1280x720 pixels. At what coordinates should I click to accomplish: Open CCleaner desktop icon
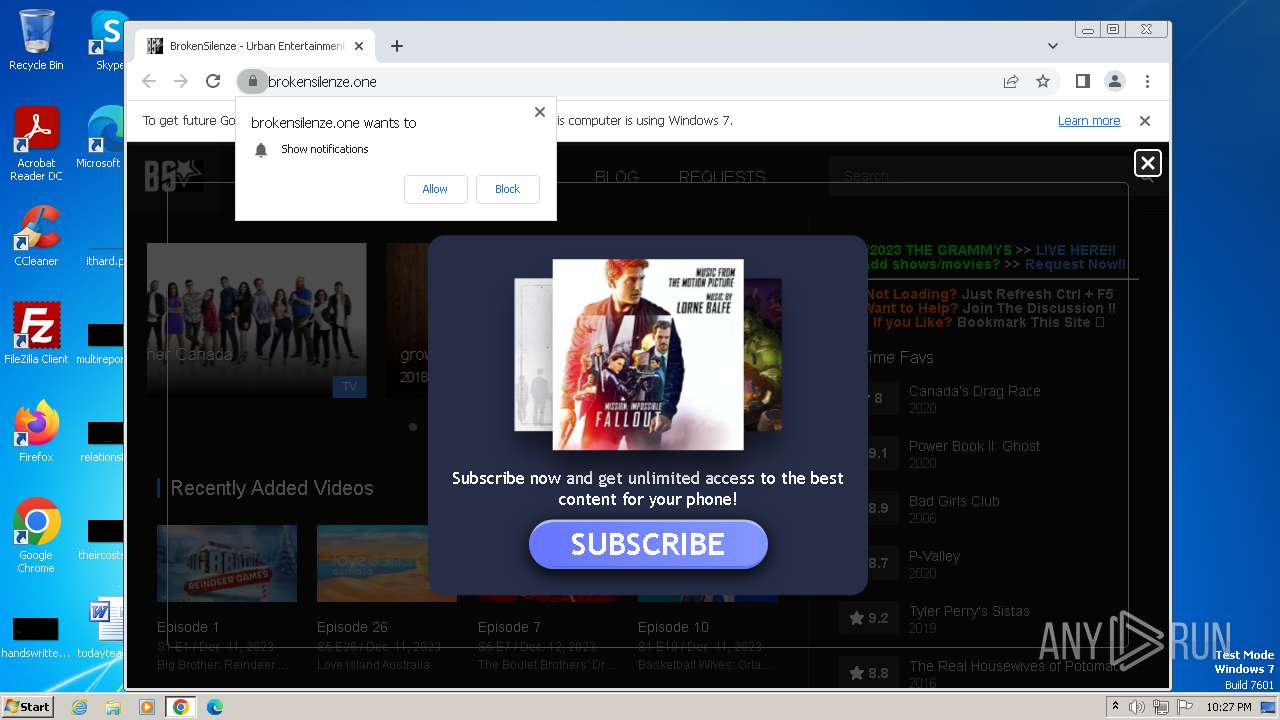(x=36, y=236)
